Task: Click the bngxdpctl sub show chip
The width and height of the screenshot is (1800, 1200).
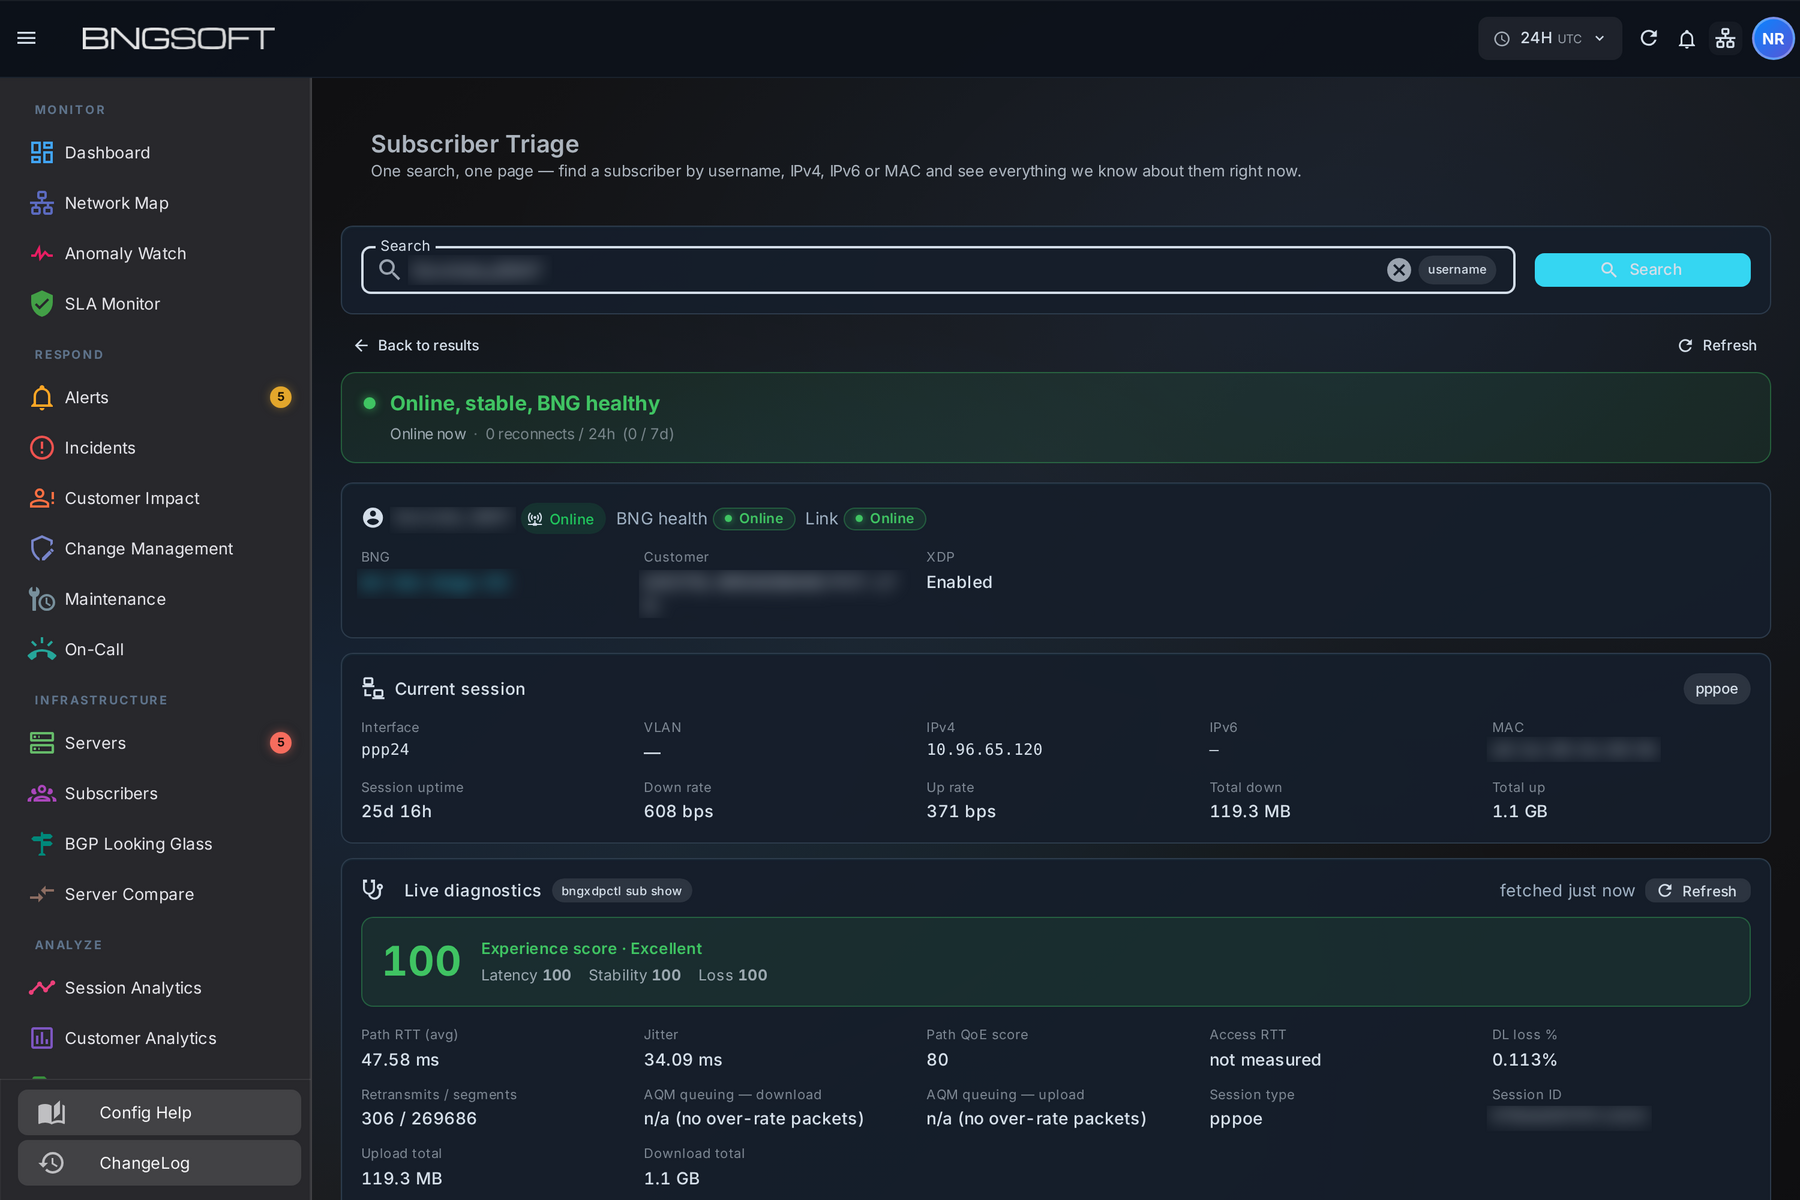Action: (x=621, y=891)
